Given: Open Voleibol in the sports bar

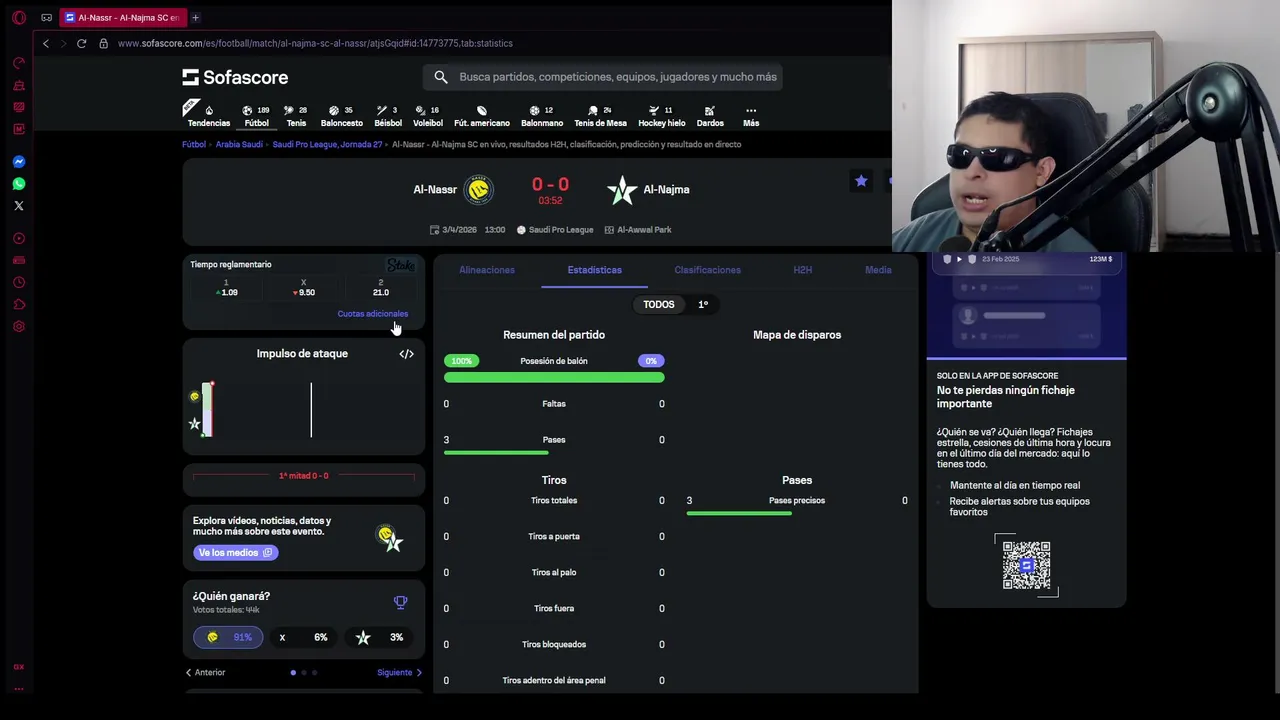Looking at the screenshot, I should (x=428, y=116).
